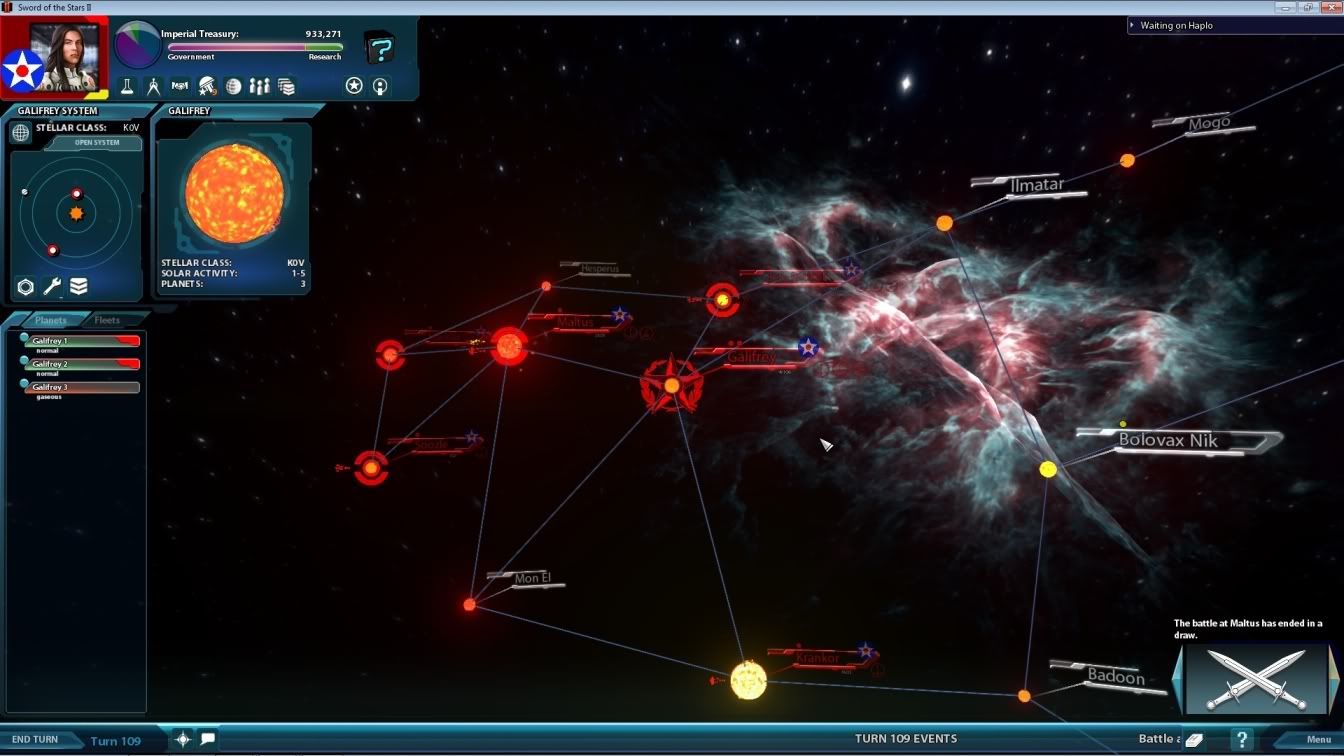Select the Maltus star label
1344x756 pixels.
pyautogui.click(x=576, y=322)
